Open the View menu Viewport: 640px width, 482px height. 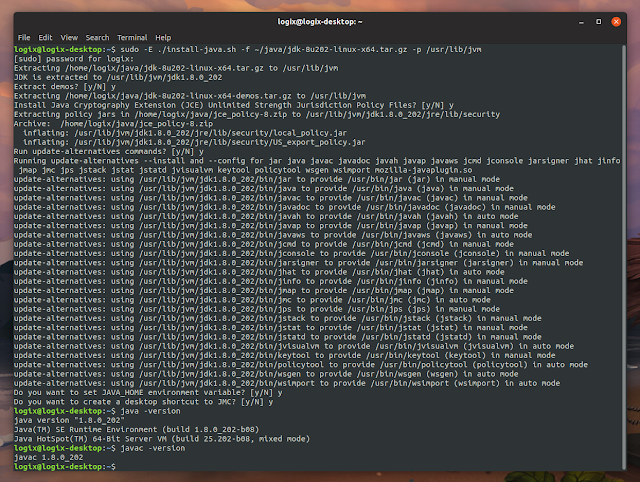coord(69,38)
